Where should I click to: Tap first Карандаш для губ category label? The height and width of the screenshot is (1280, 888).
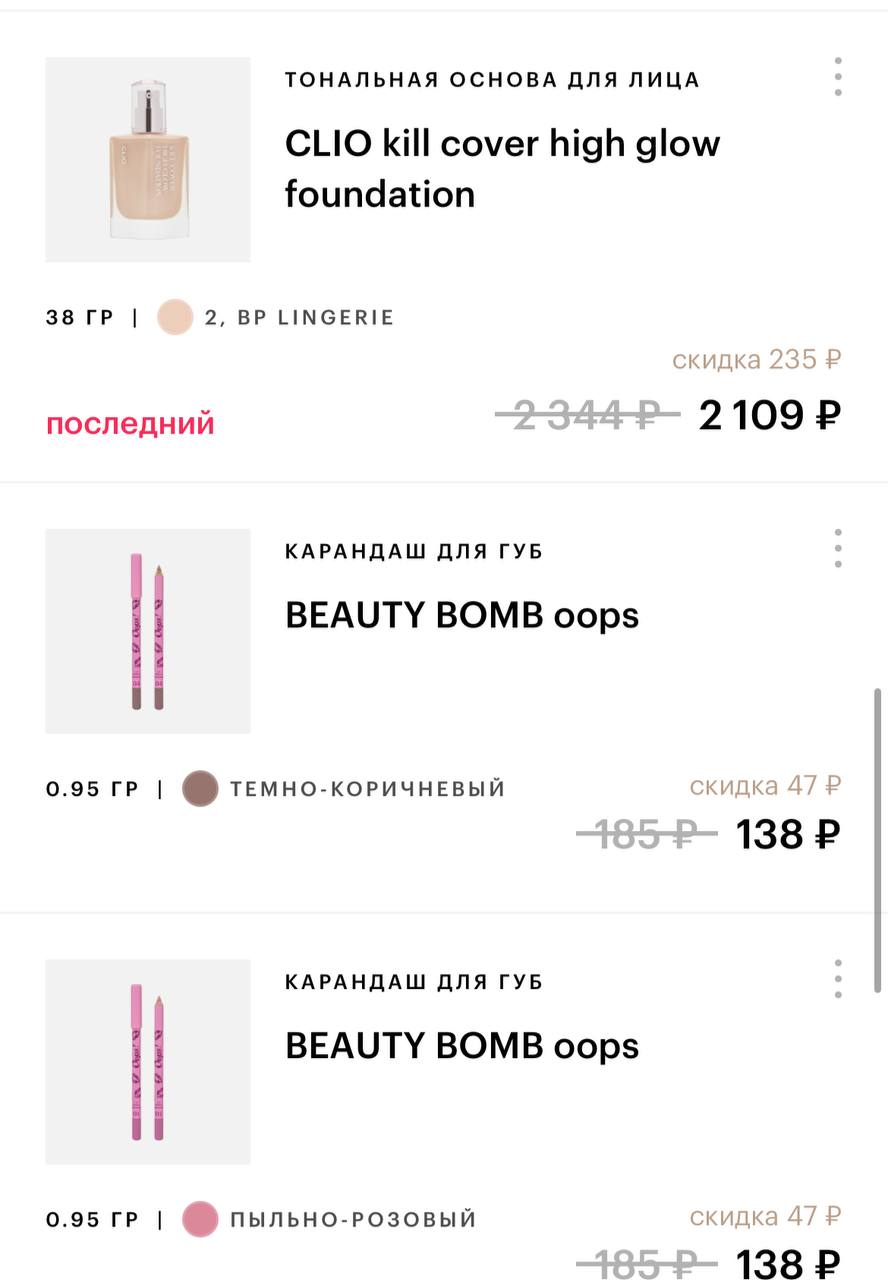coord(414,551)
